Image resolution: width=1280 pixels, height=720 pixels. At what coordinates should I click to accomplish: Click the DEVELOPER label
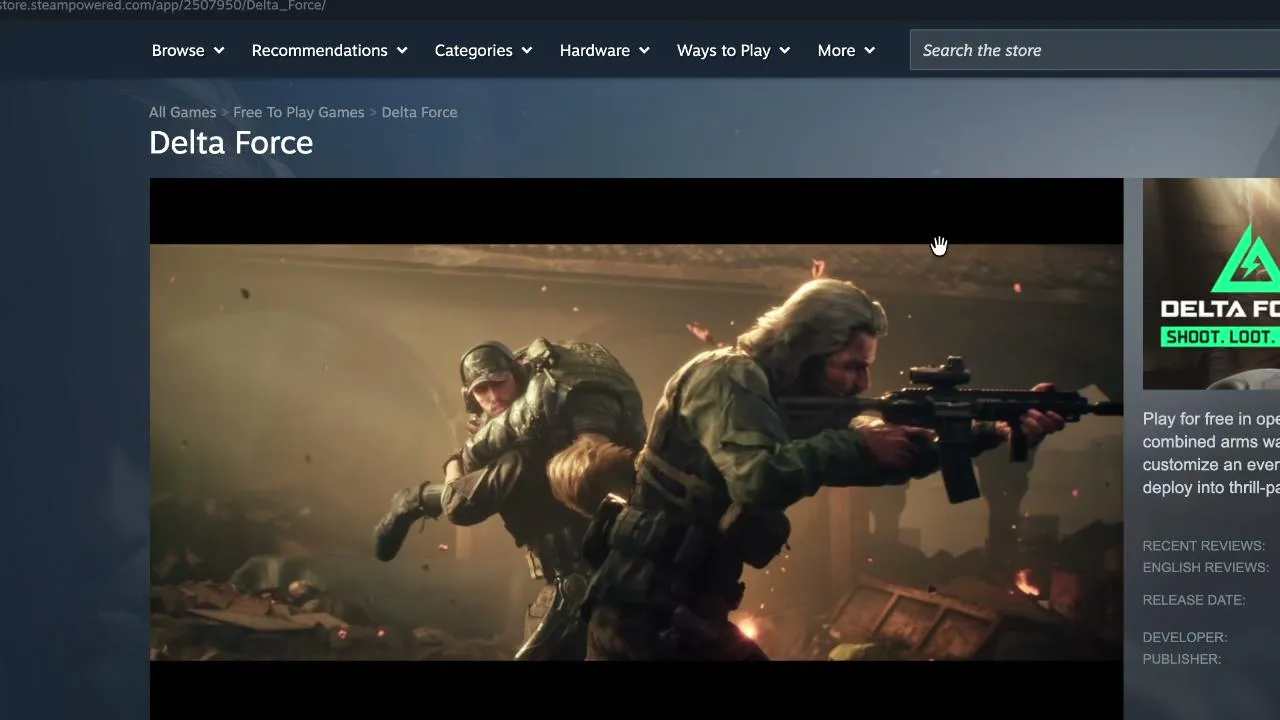(1185, 637)
